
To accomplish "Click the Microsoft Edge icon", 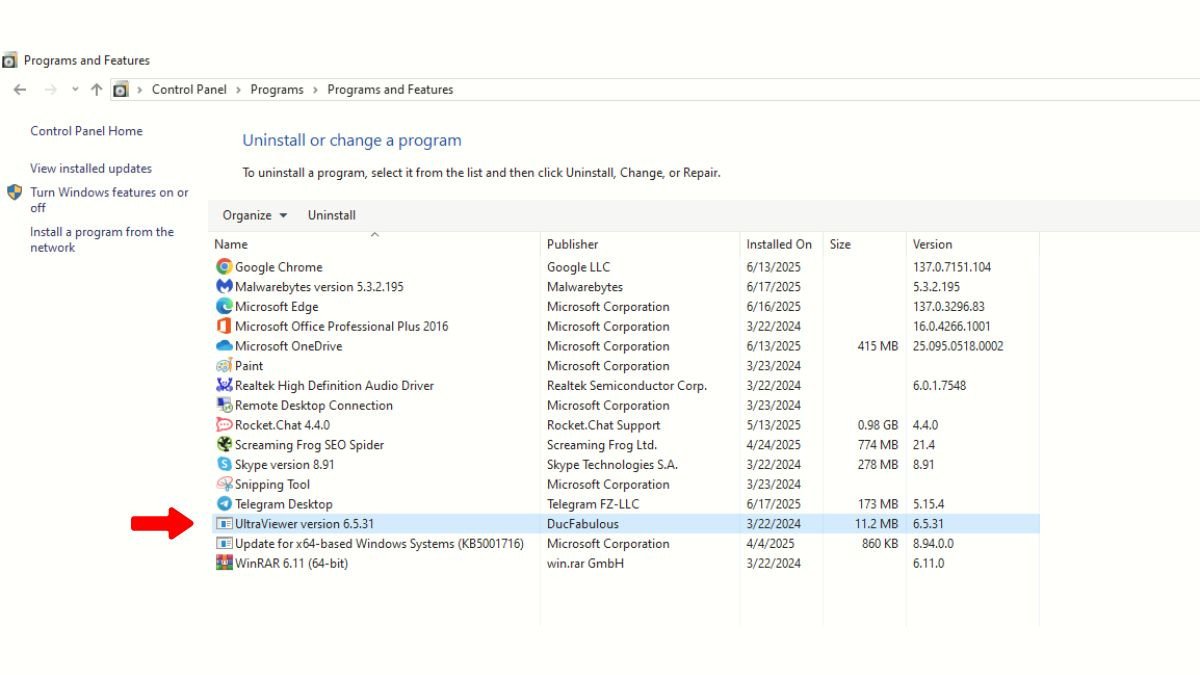I will point(224,307).
